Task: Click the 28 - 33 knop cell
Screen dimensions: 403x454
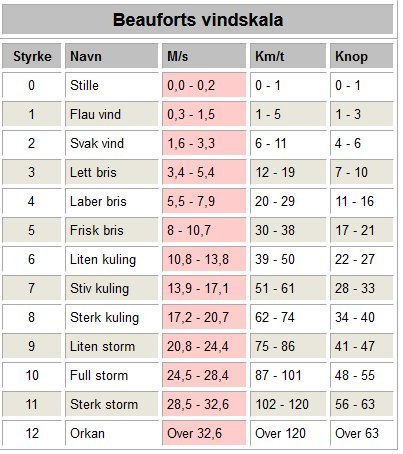Action: pos(362,288)
